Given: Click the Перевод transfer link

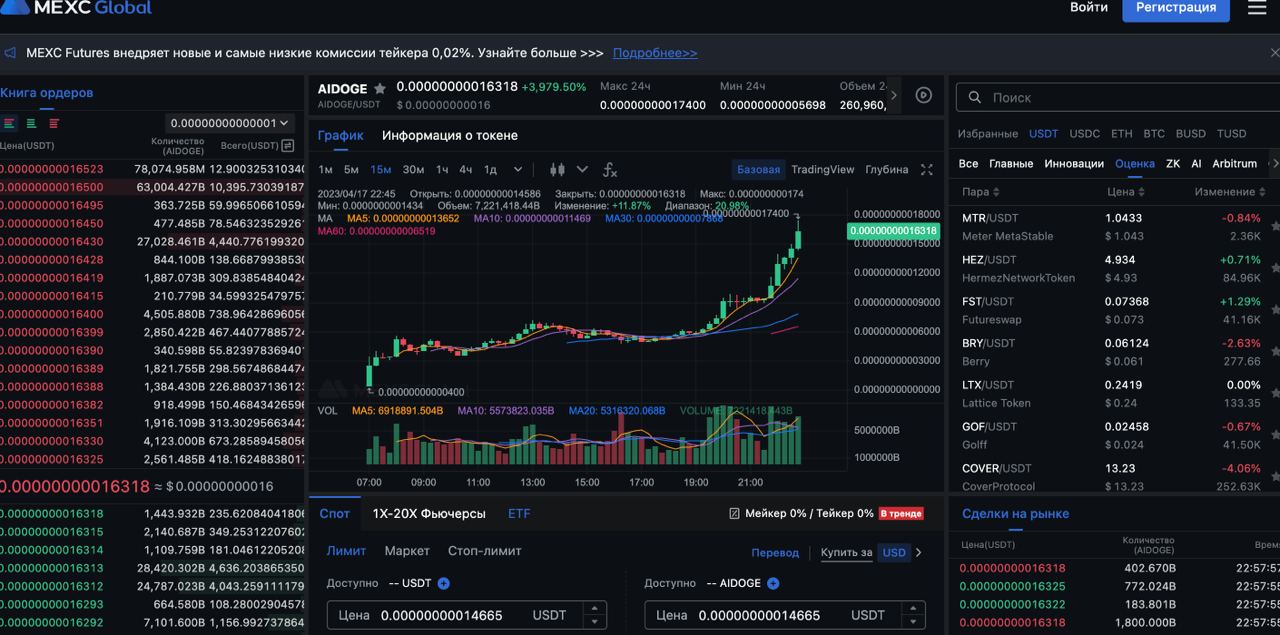Looking at the screenshot, I should [776, 552].
